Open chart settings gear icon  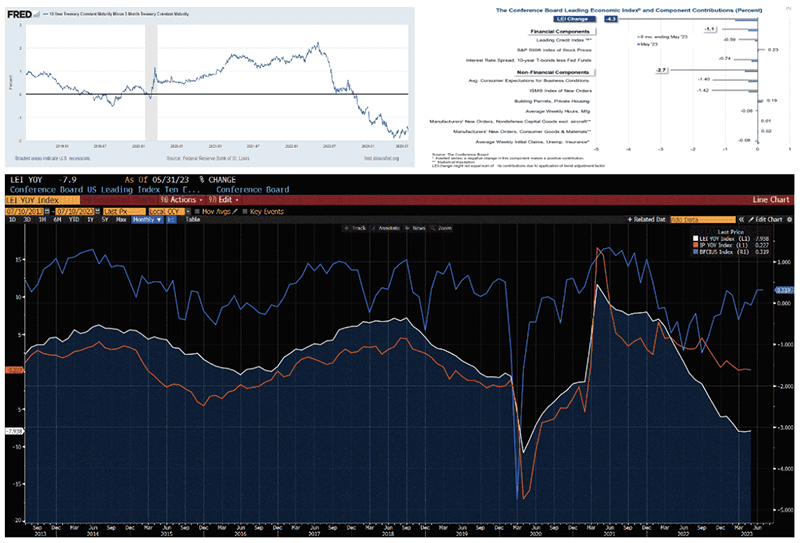point(789,219)
